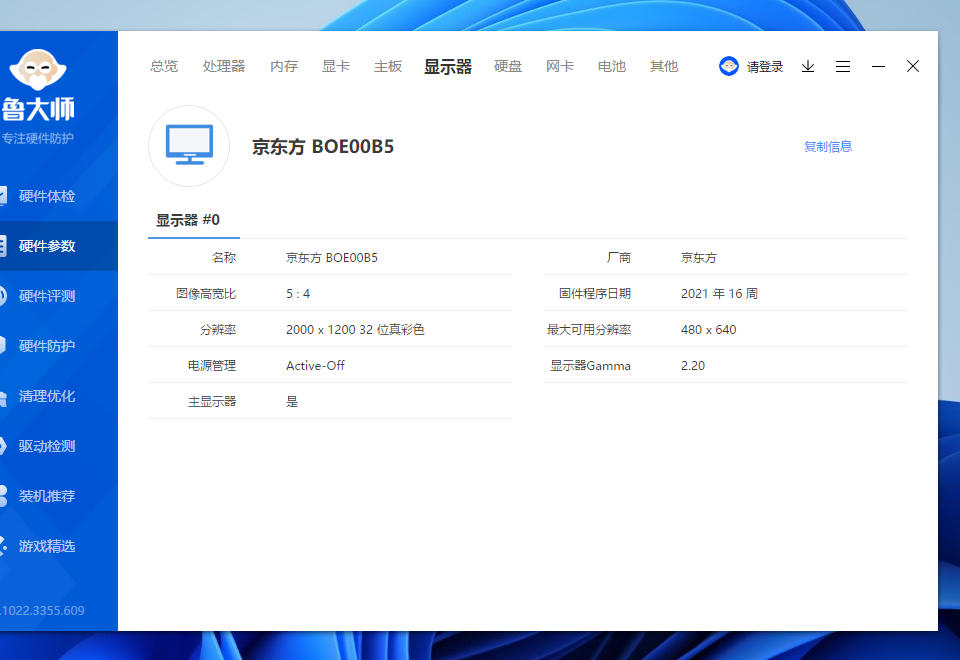Switch to the 处理器 tab
960x660 pixels.
(223, 66)
